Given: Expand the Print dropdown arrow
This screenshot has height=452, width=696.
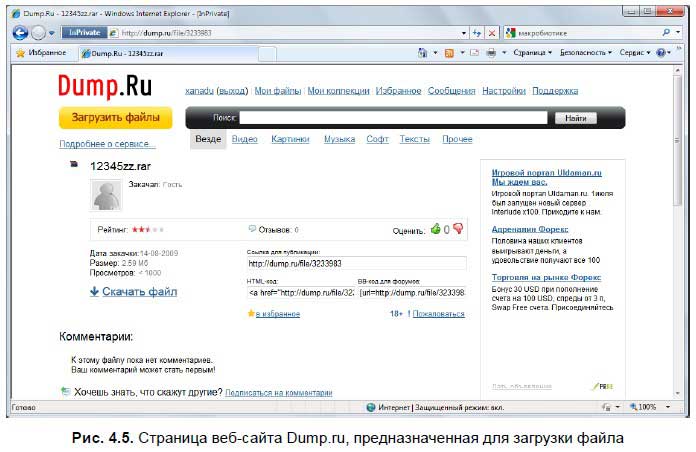Looking at the screenshot, I should tap(504, 53).
